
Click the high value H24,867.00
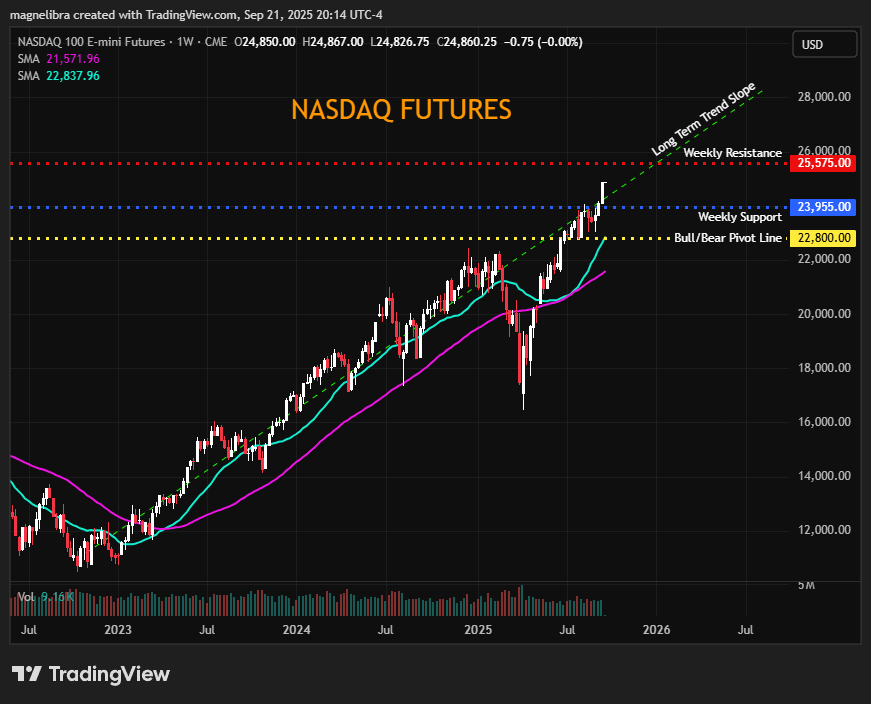point(333,42)
